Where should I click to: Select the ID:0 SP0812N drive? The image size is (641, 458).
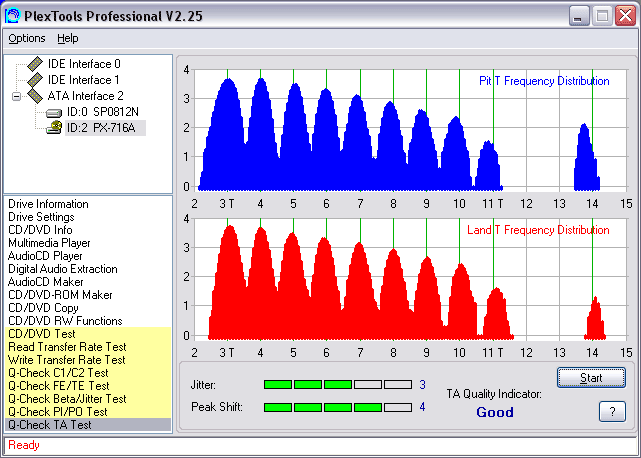103,112
